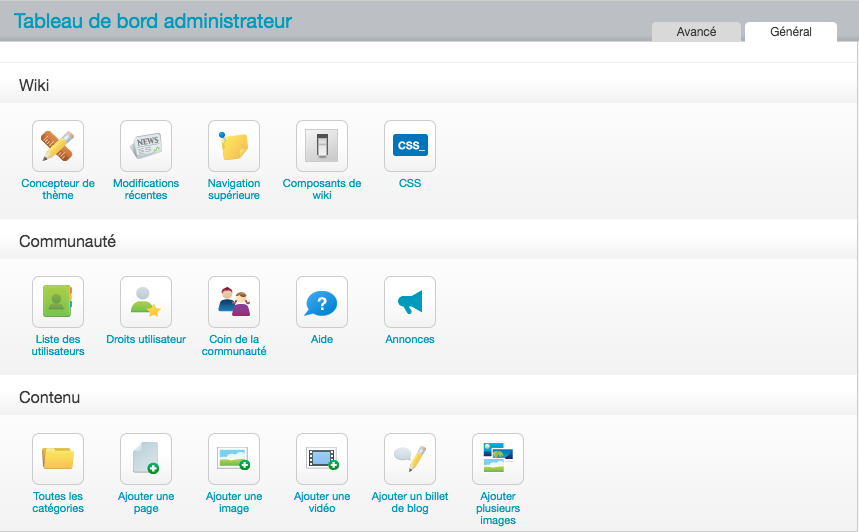Screen dimensions: 859x532
Task: Open Coin de la communauté icon
Action: (234, 302)
